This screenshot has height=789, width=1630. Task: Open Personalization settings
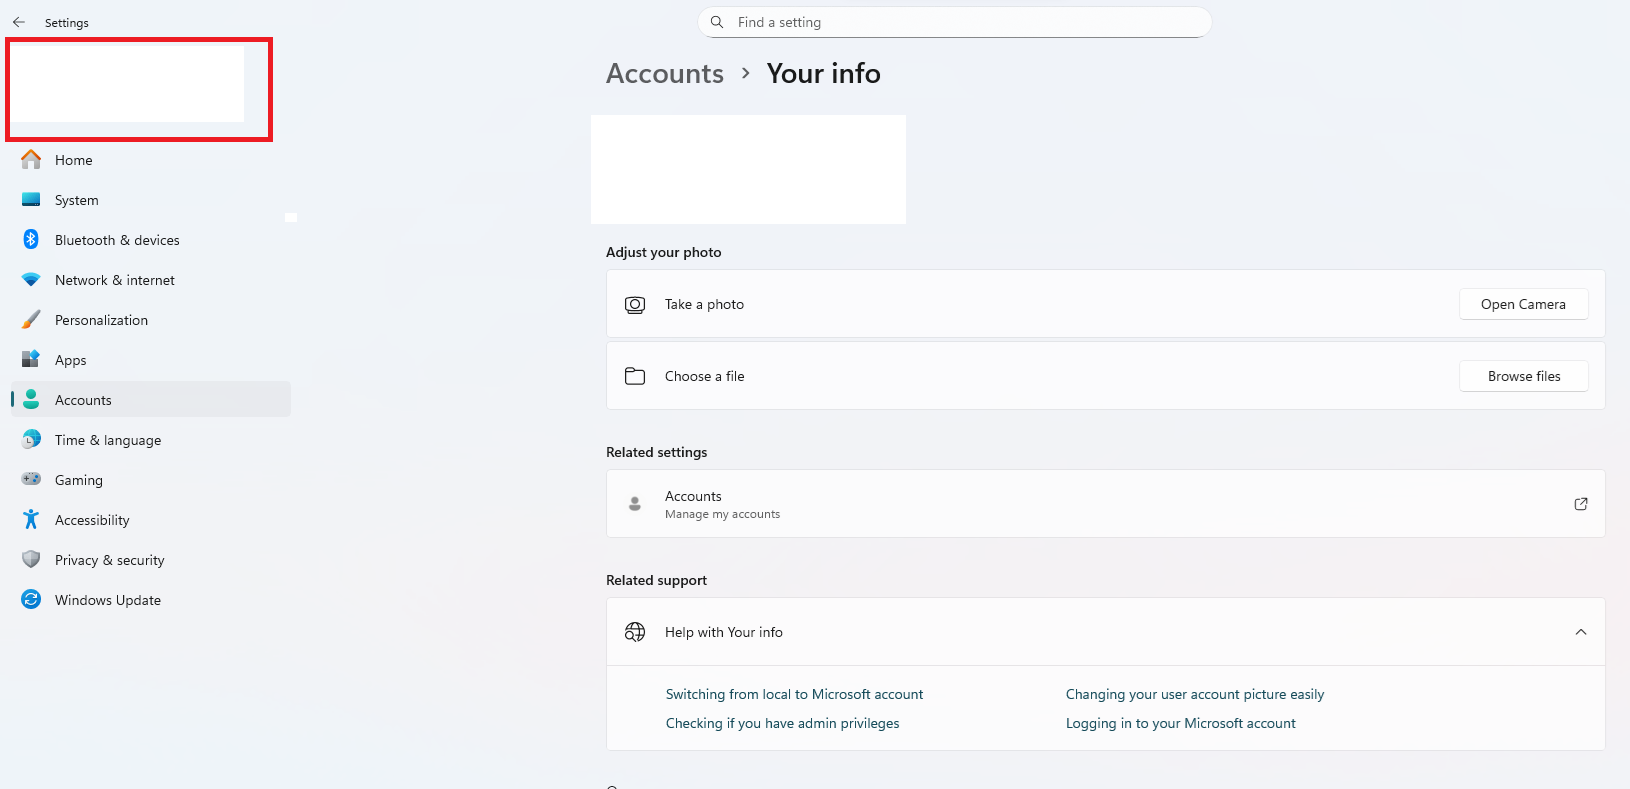tap(151, 320)
